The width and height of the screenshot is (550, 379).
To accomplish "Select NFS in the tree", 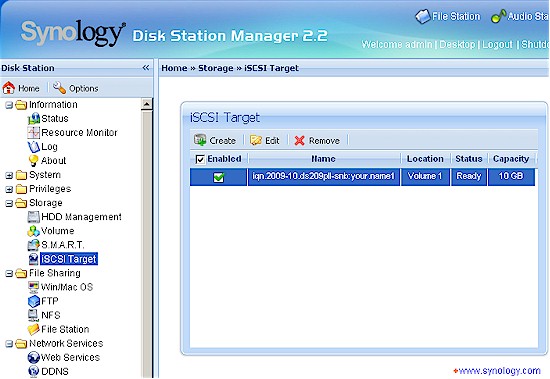I will 51,315.
